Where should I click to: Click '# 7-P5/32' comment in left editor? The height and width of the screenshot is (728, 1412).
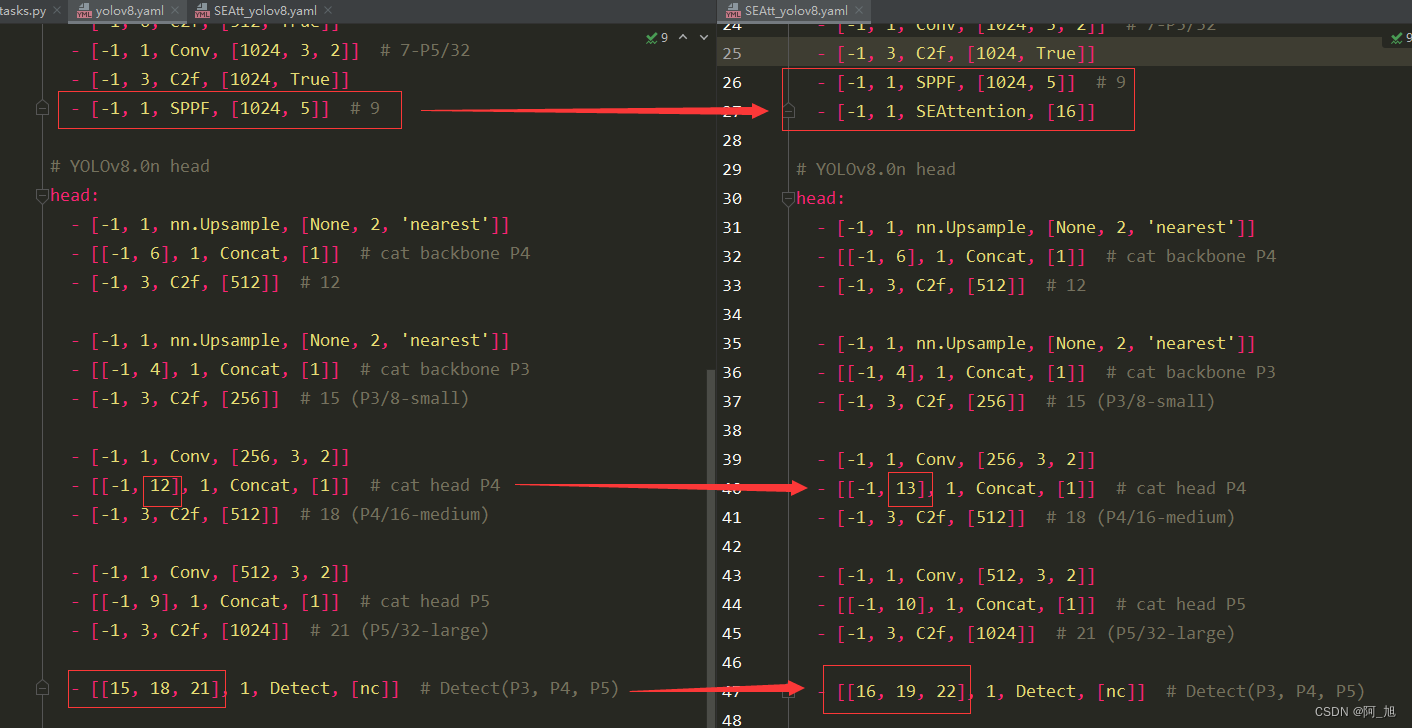(x=425, y=50)
